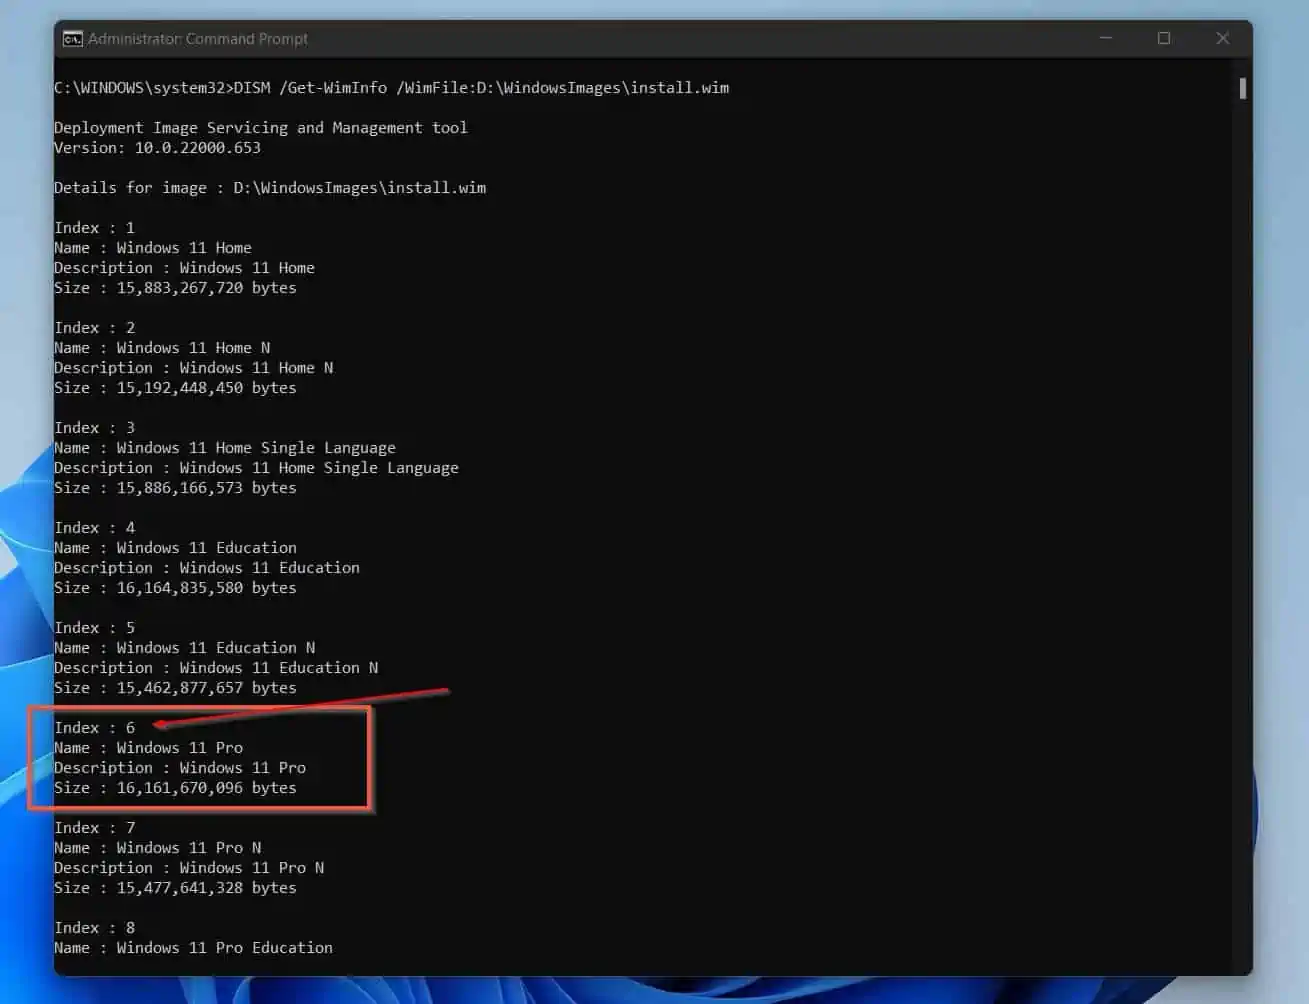
Task: Click "Description : Windows 11 Home Single Language"
Action: (256, 468)
